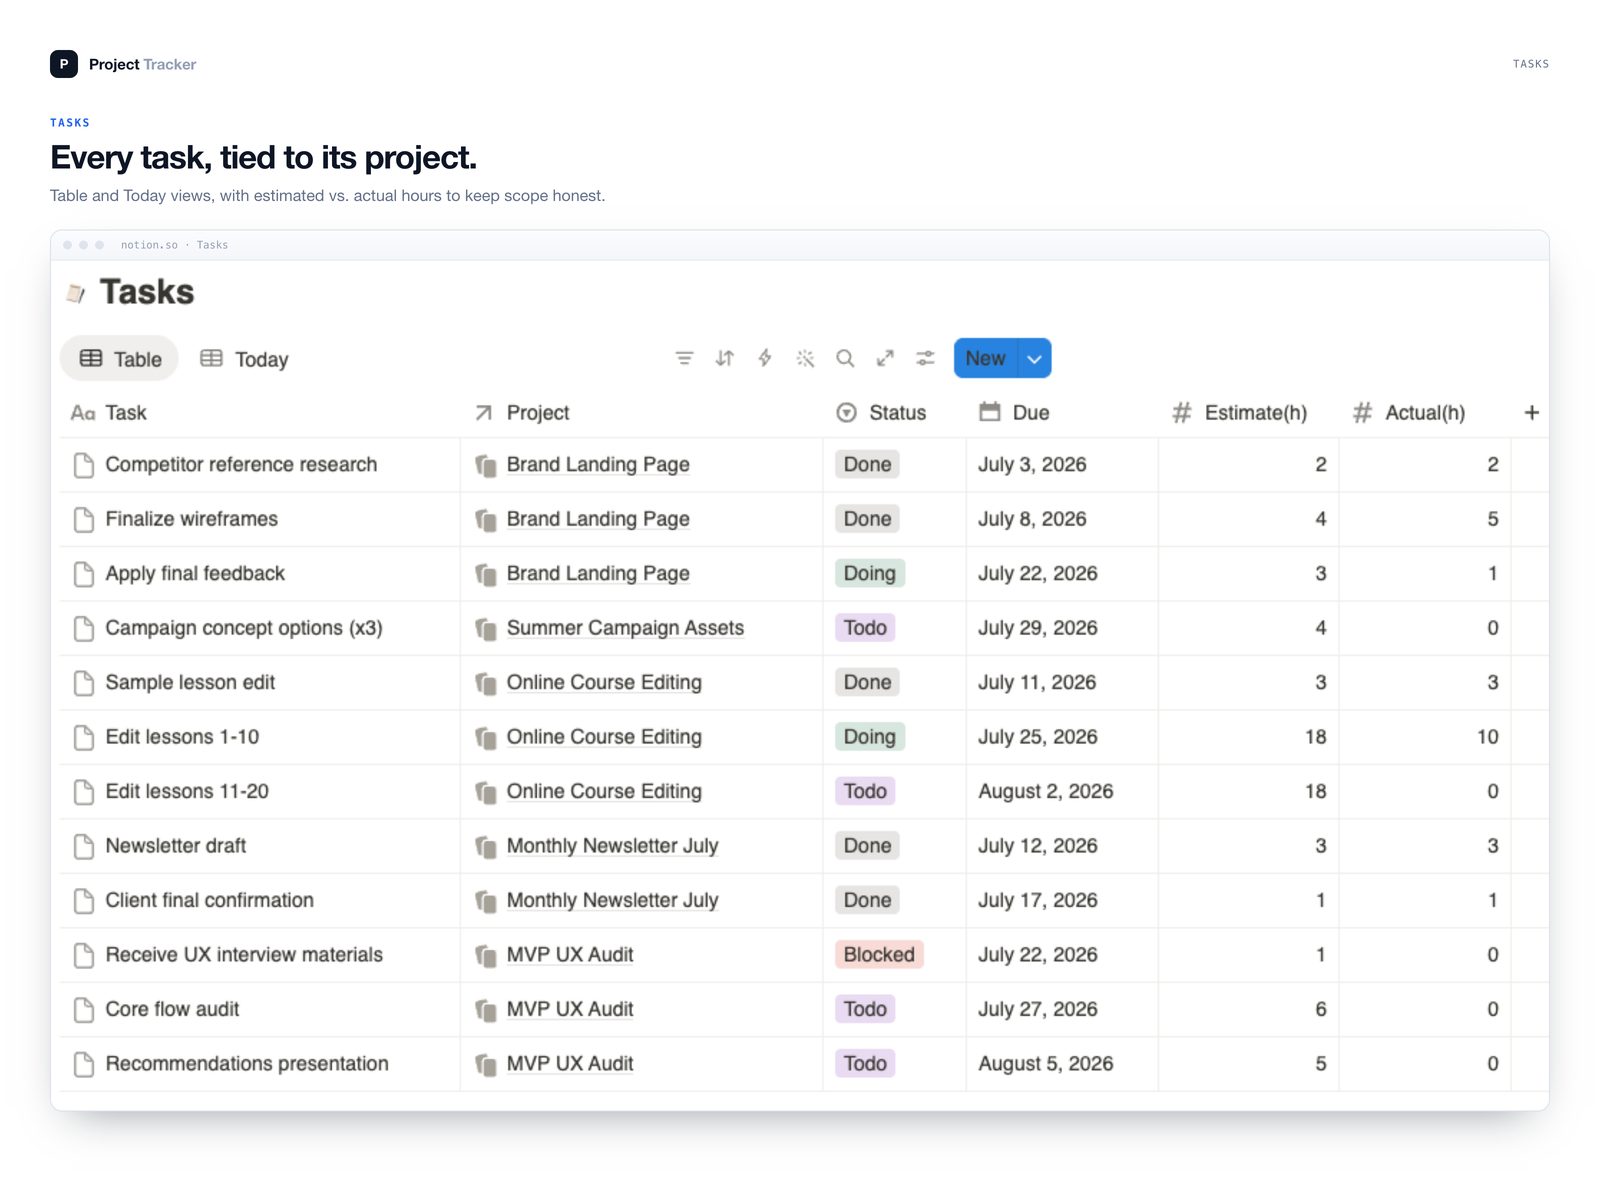Click the New button
This screenshot has width=1600, height=1200.
pyautogui.click(x=985, y=358)
